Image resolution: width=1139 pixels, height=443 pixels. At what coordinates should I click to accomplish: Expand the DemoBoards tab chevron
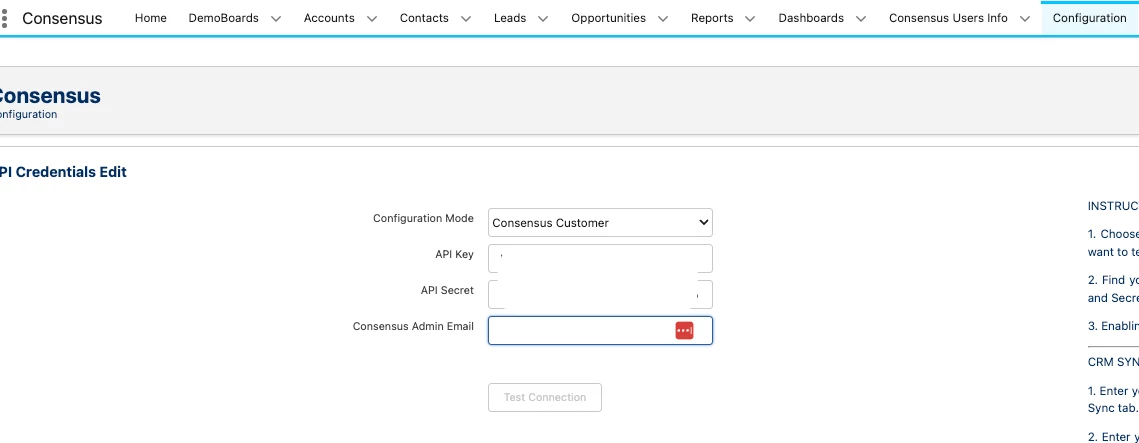pyautogui.click(x=276, y=18)
